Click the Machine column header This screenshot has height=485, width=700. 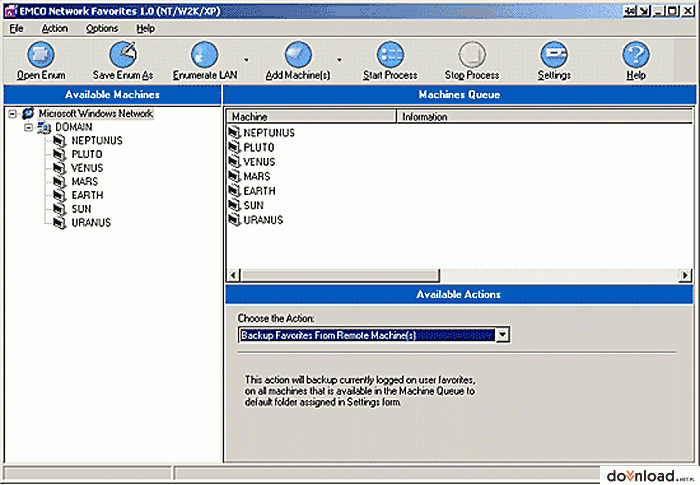click(312, 117)
